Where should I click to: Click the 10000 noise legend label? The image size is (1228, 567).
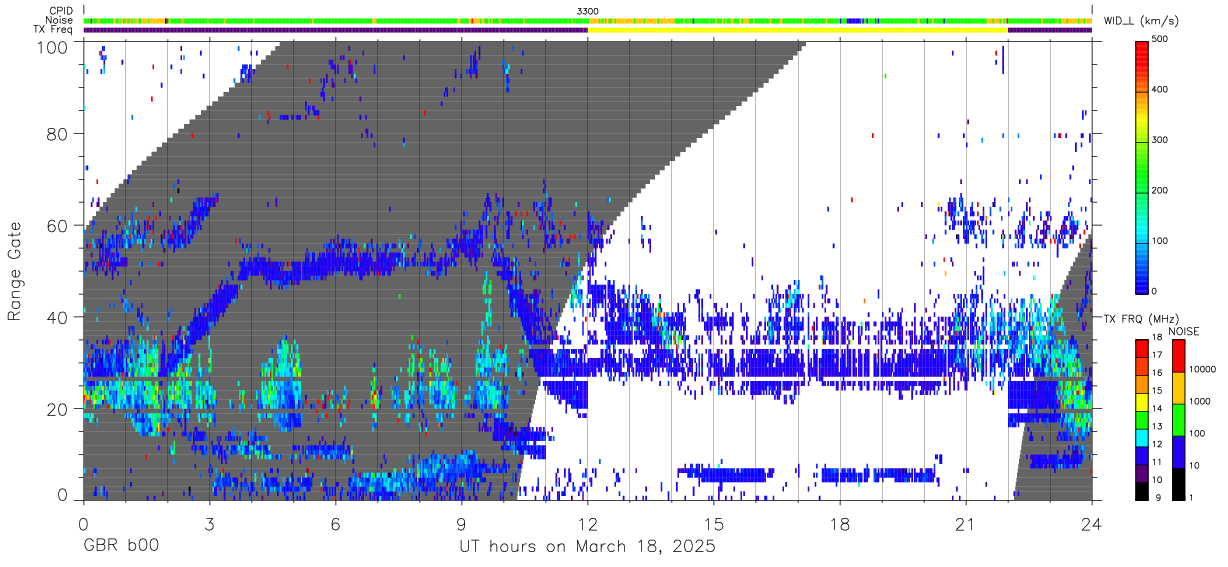tap(1202, 369)
